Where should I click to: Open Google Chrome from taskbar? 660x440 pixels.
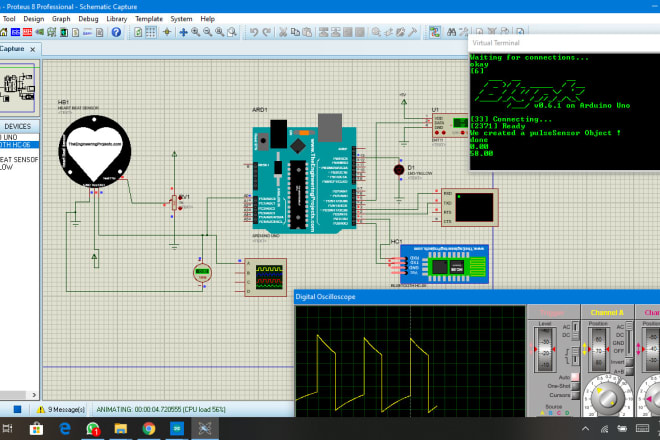[148, 429]
